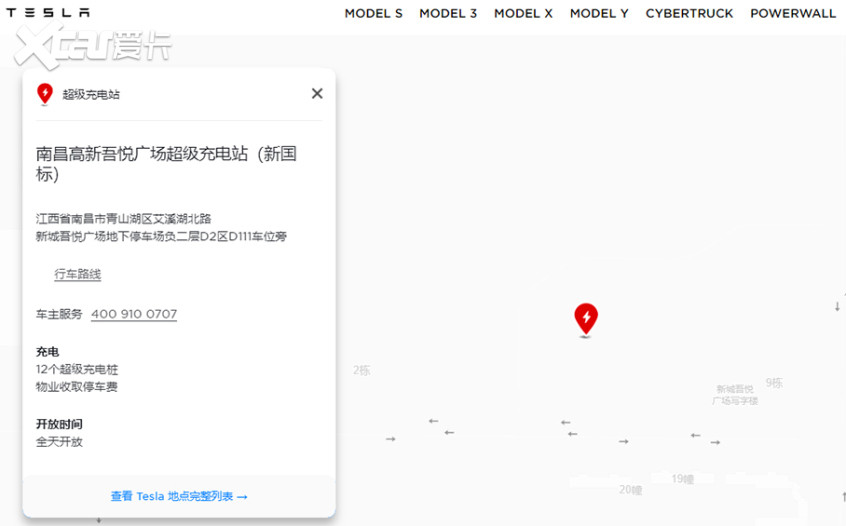Click the 车主服务 label

[59, 314]
